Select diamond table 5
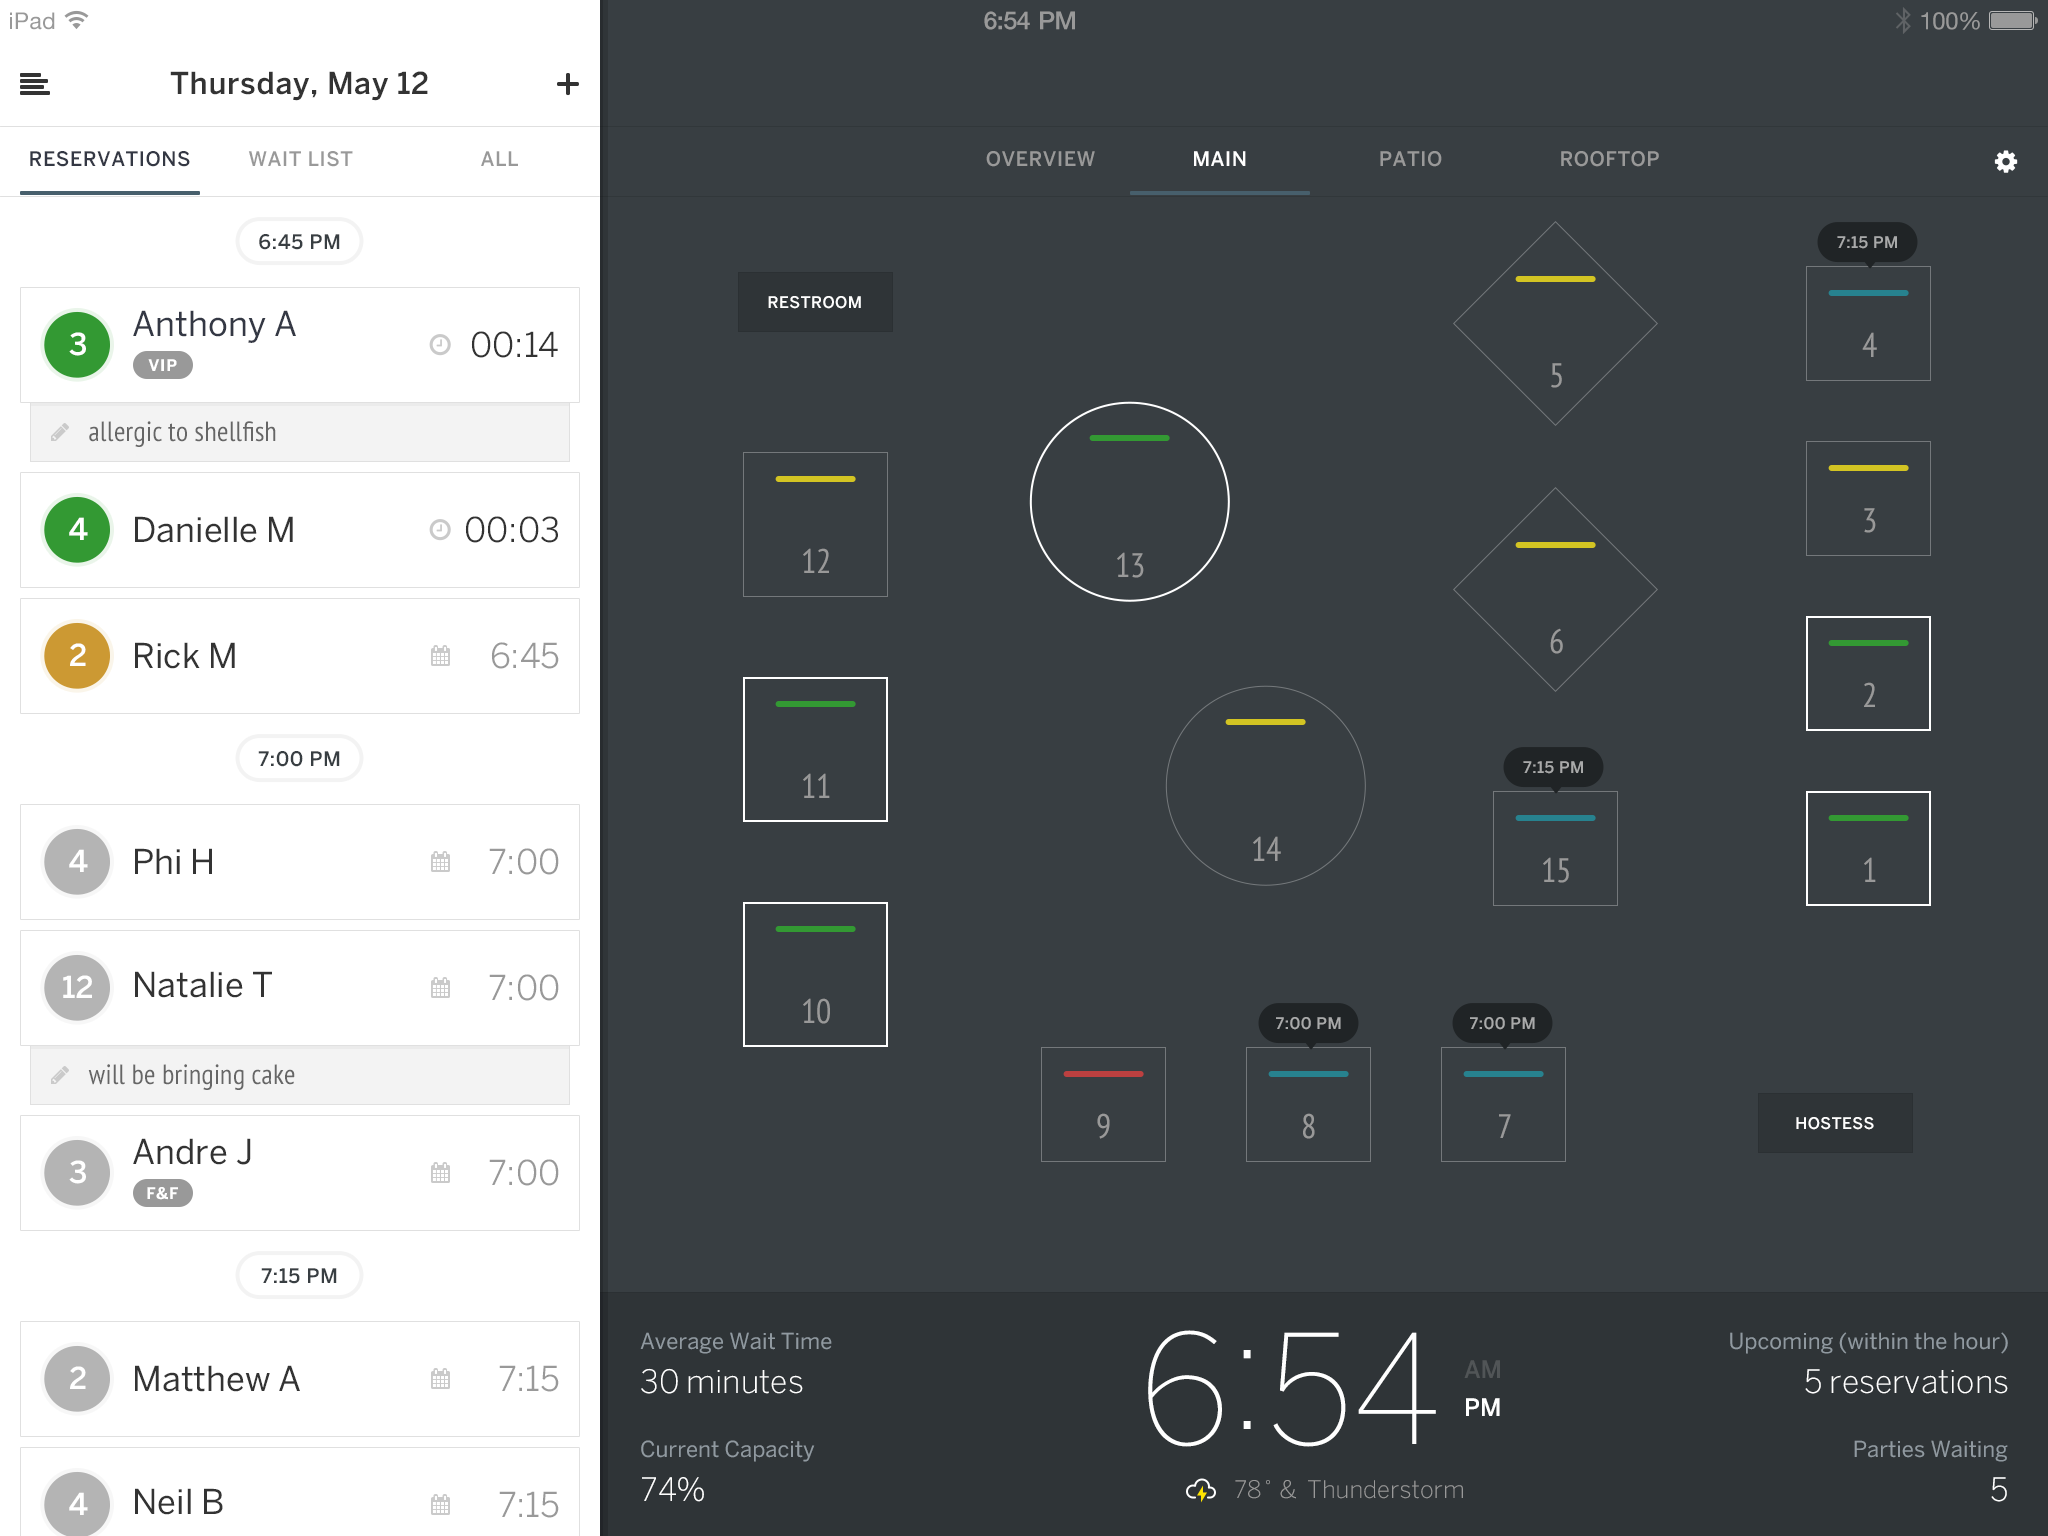 [1555, 324]
